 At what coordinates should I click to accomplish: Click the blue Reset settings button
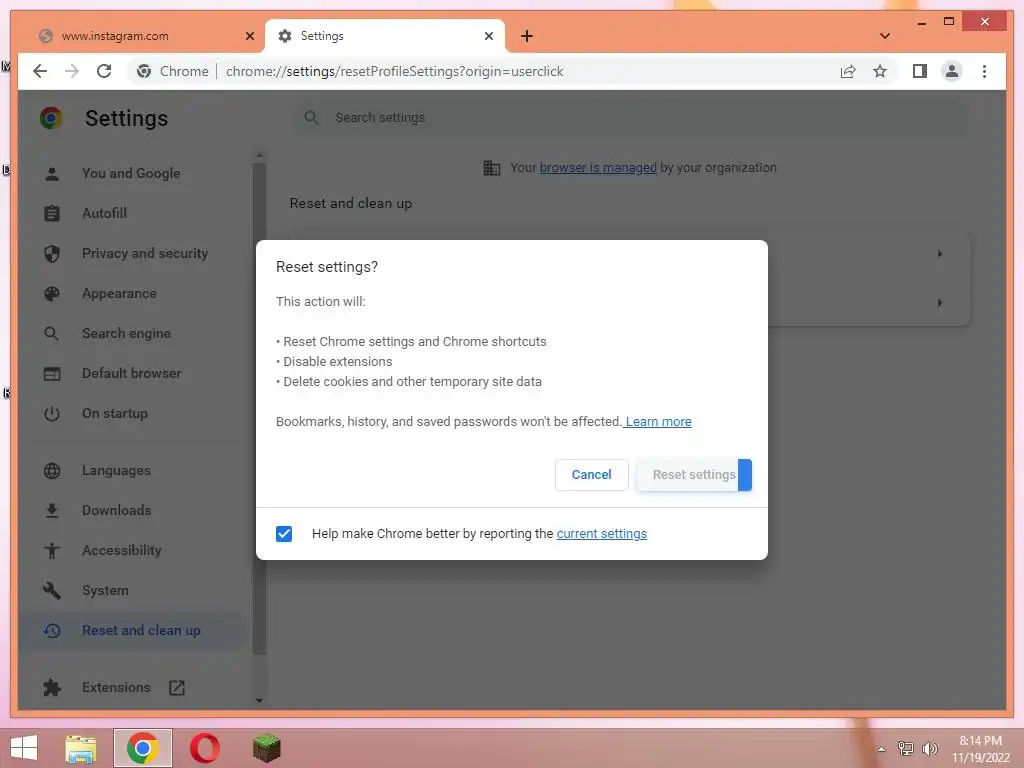point(694,475)
